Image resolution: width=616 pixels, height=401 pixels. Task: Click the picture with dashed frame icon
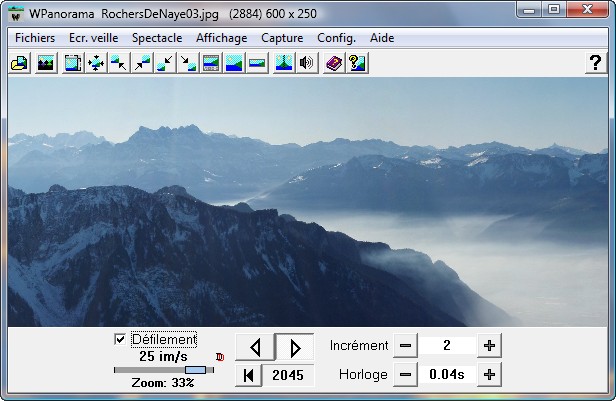(x=73, y=63)
